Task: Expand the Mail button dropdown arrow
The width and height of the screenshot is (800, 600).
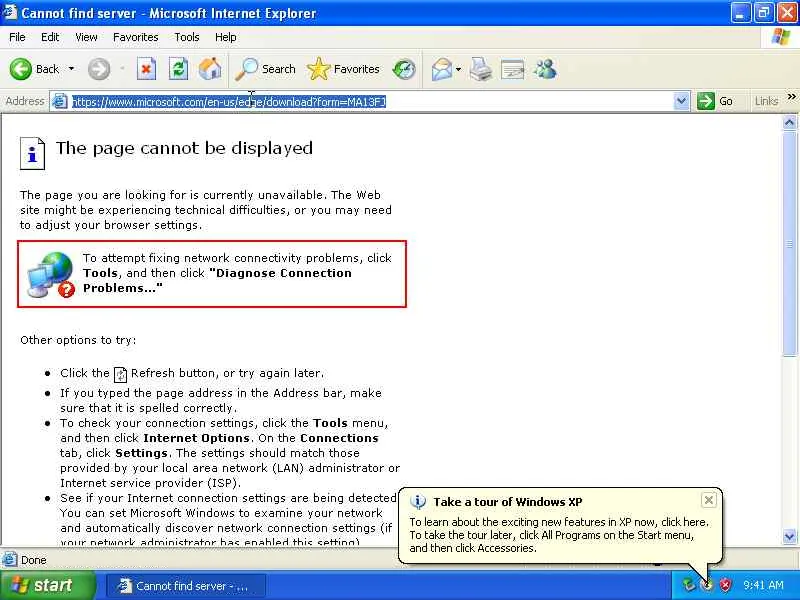Action: click(x=458, y=69)
